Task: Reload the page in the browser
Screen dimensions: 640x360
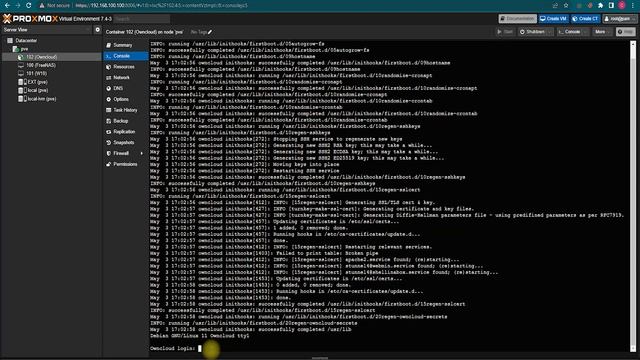Action: (x=29, y=5)
